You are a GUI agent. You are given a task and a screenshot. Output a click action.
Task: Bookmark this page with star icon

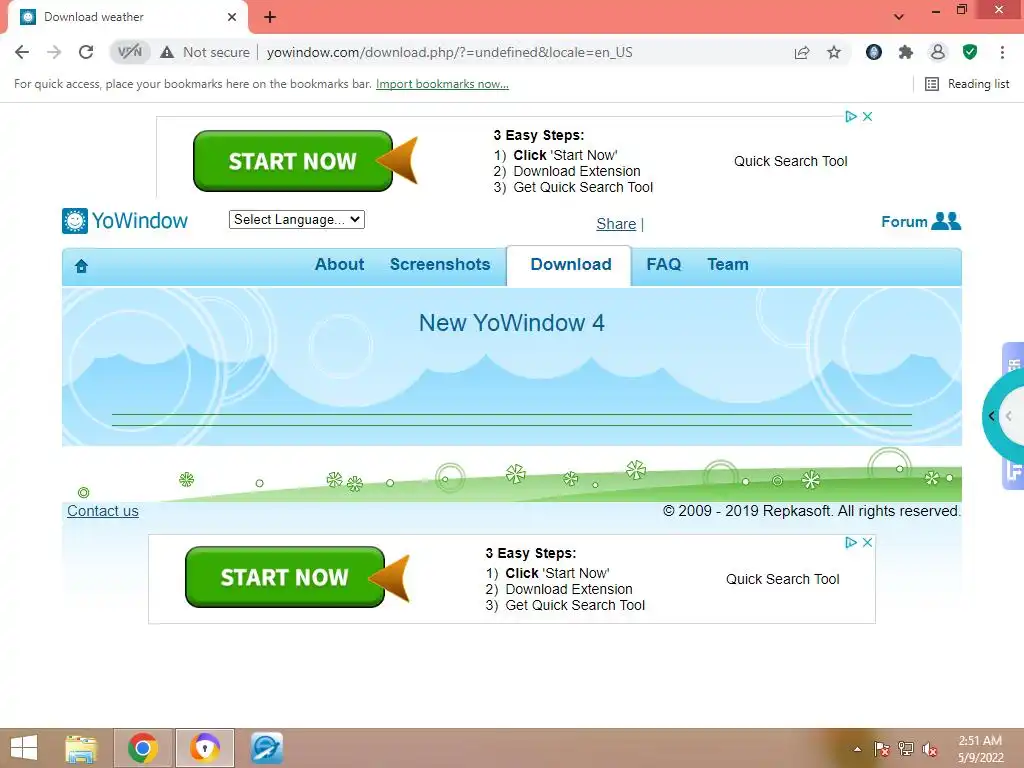coord(834,52)
